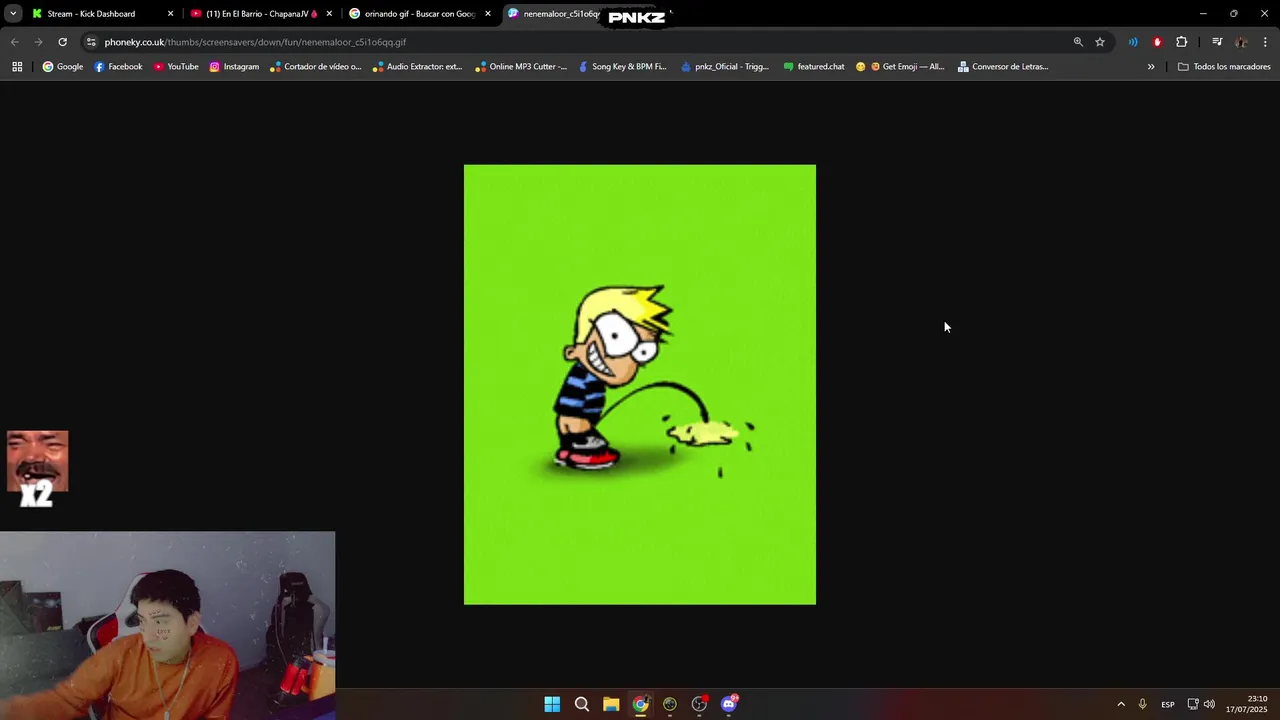Close the orinando gif search tab
This screenshot has height=720, width=1280.
click(488, 14)
